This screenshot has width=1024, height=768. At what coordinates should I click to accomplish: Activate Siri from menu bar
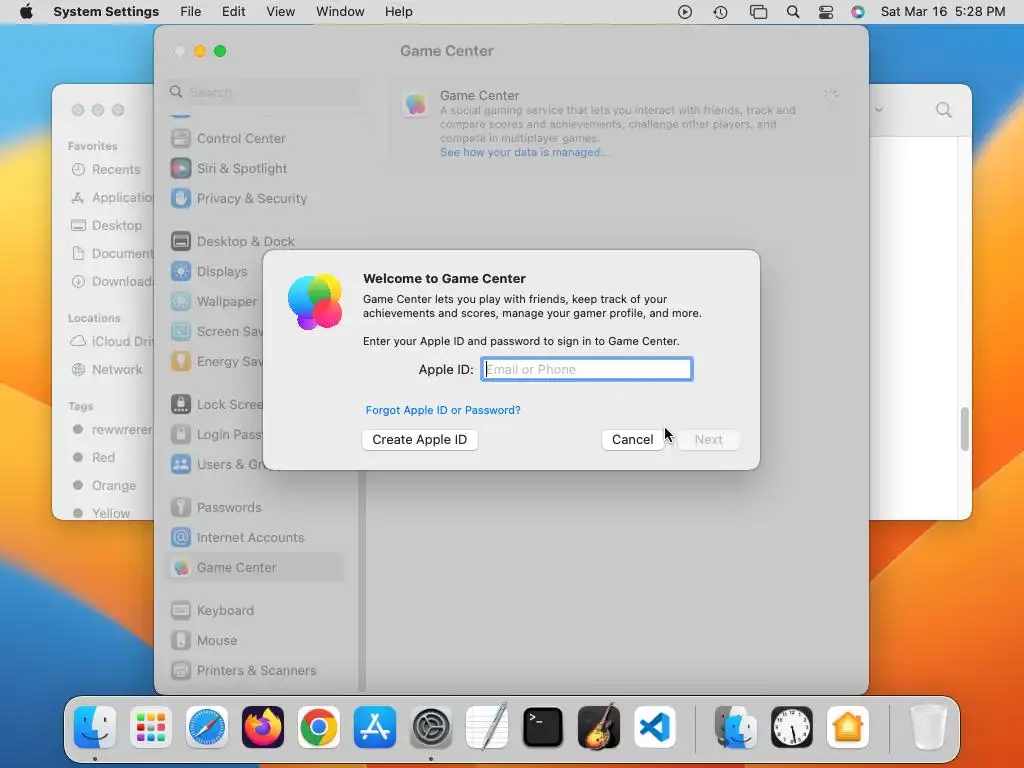pyautogui.click(x=858, y=12)
